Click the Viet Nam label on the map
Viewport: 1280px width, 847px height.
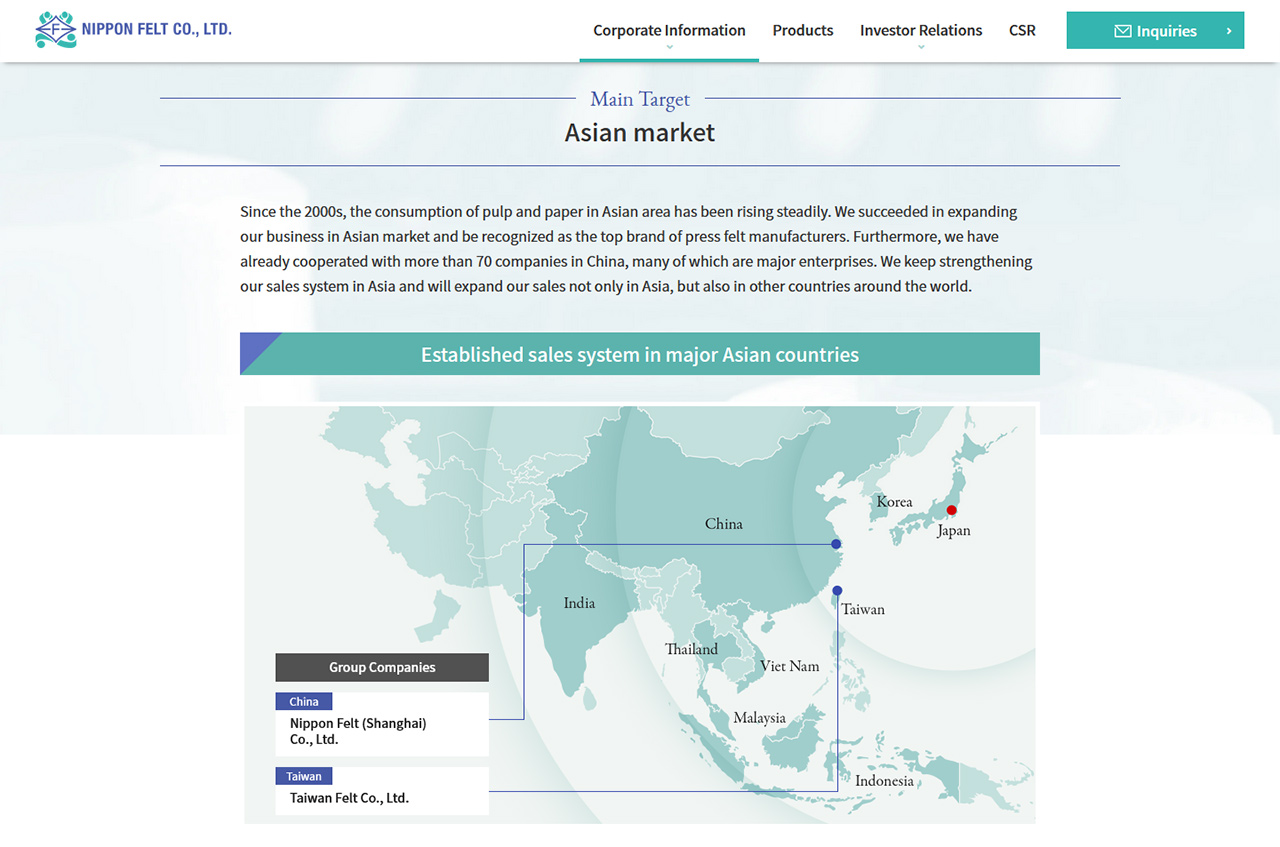[789, 666]
